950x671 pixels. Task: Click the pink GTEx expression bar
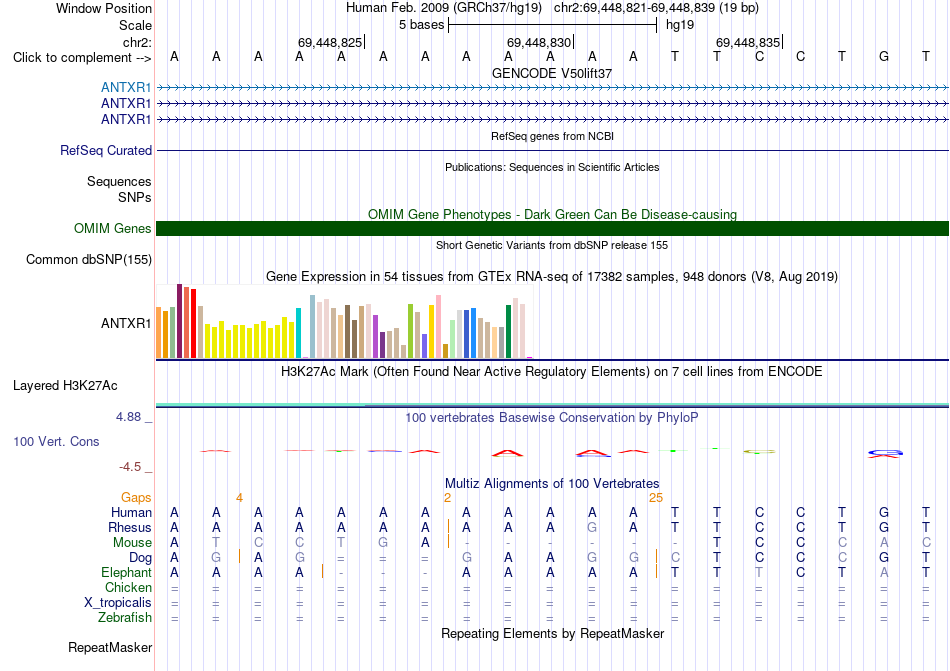pos(439,327)
